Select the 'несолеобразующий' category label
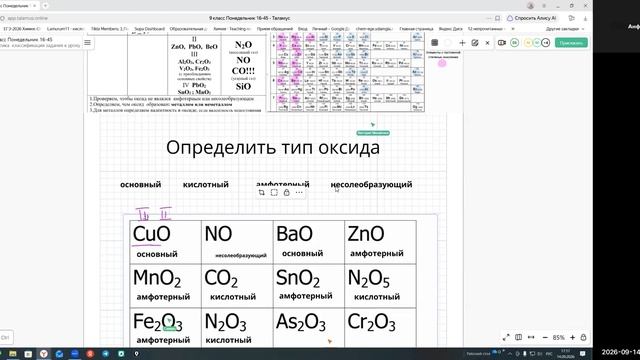 click(371, 184)
